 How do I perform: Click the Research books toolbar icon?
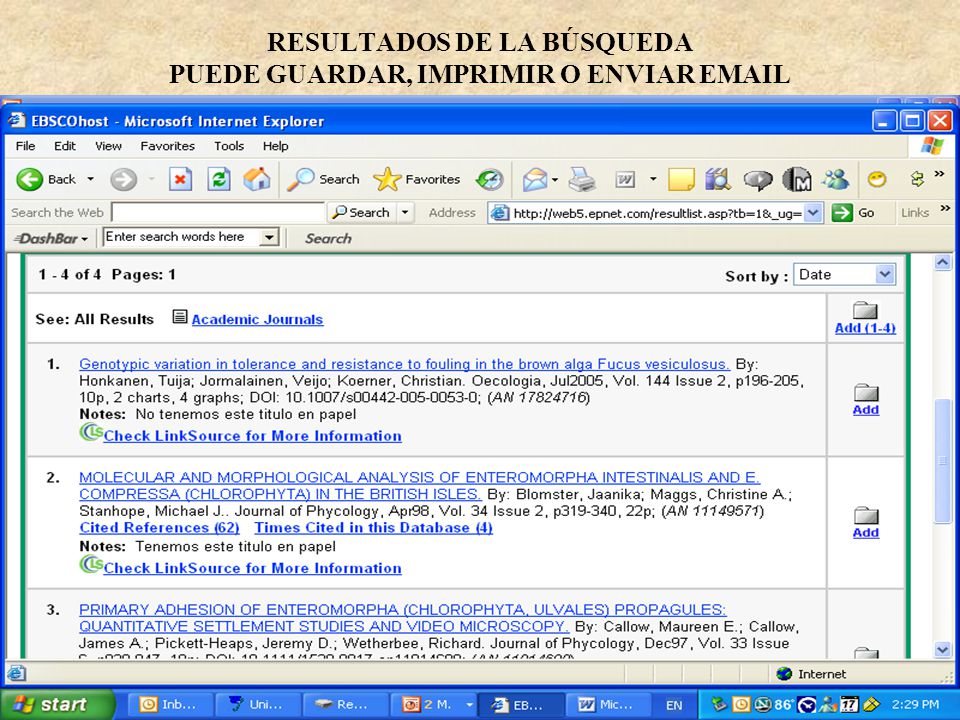(x=718, y=179)
